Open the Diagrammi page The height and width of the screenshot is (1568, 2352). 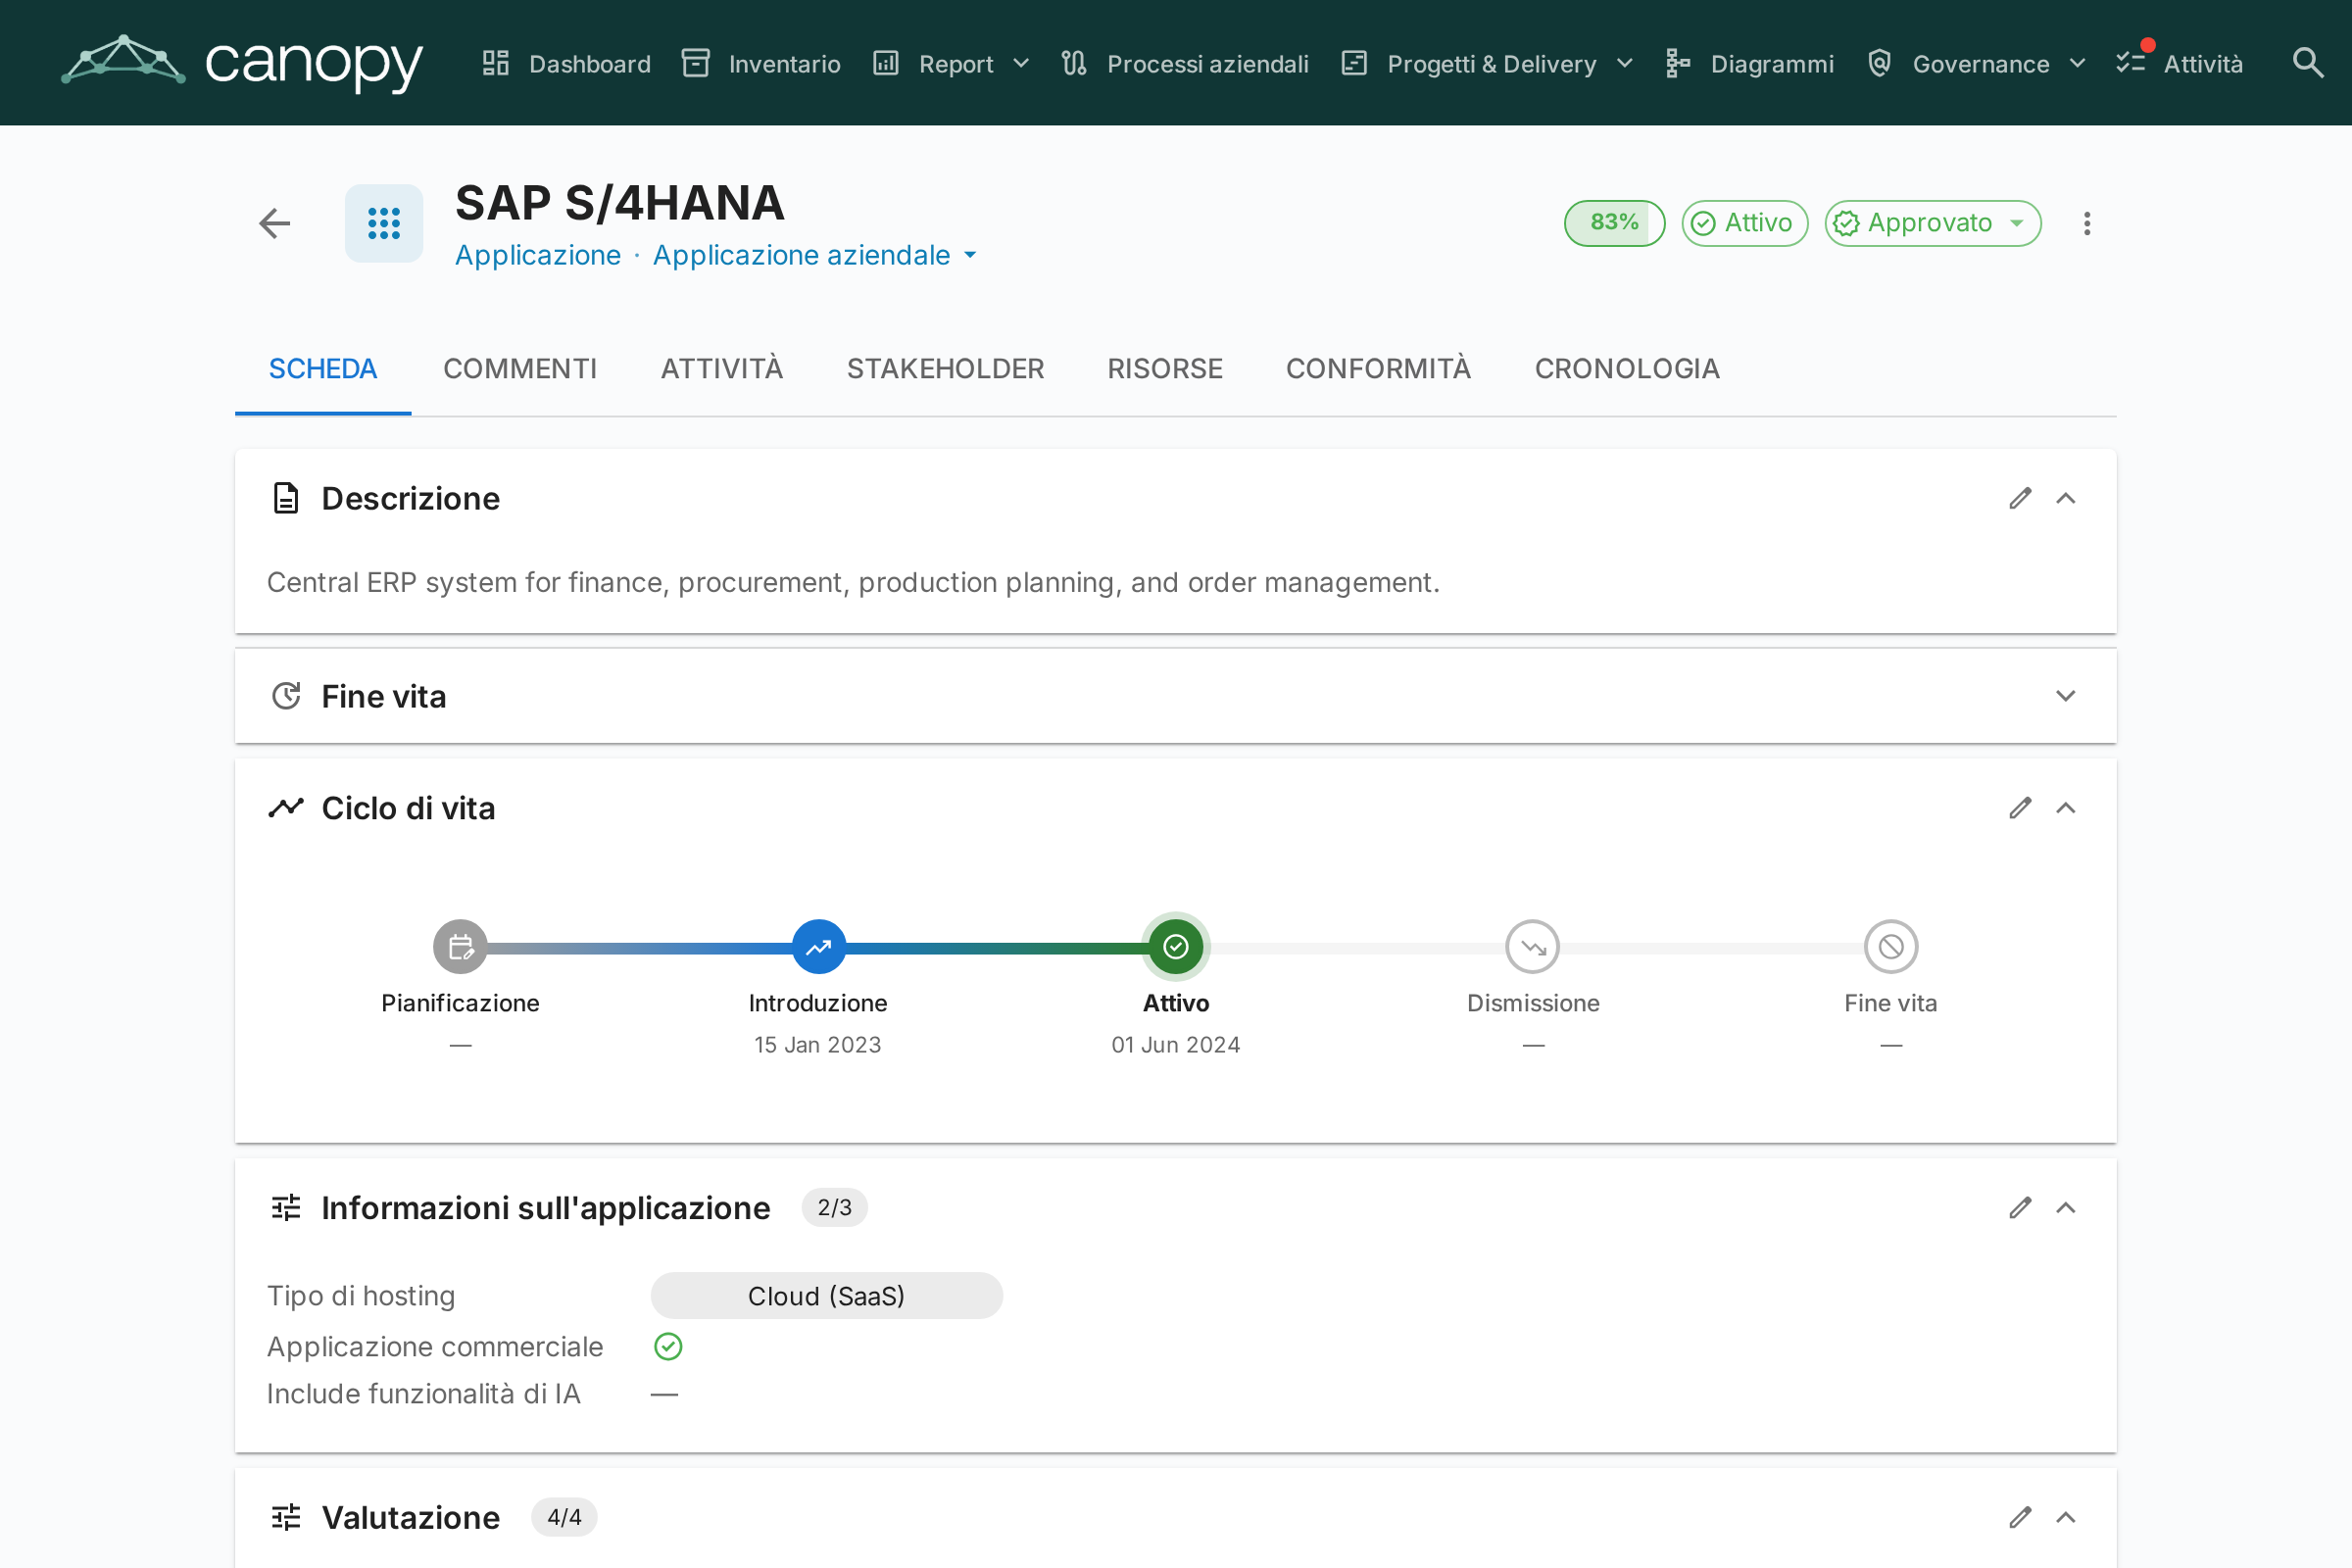coord(1750,64)
